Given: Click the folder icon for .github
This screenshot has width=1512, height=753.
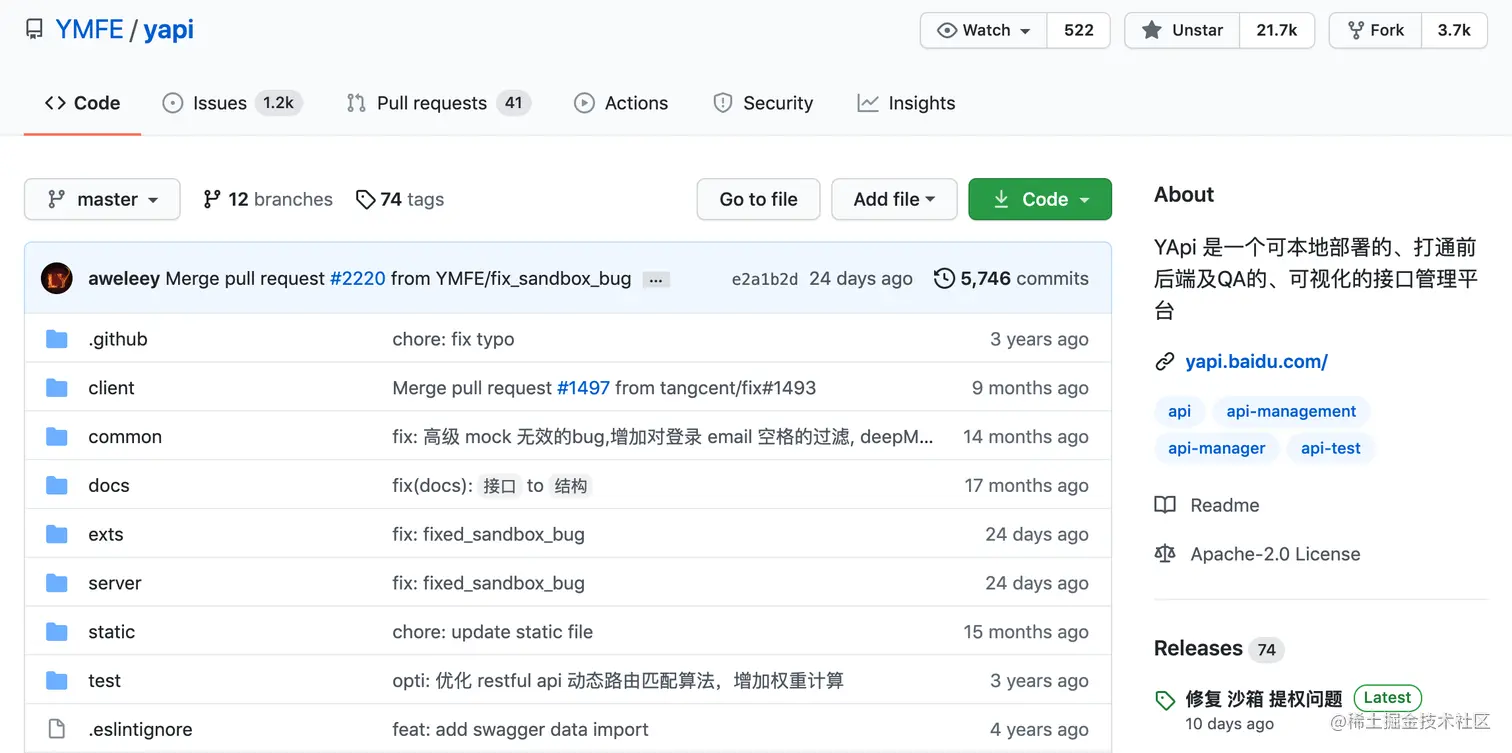Looking at the screenshot, I should pos(57,339).
